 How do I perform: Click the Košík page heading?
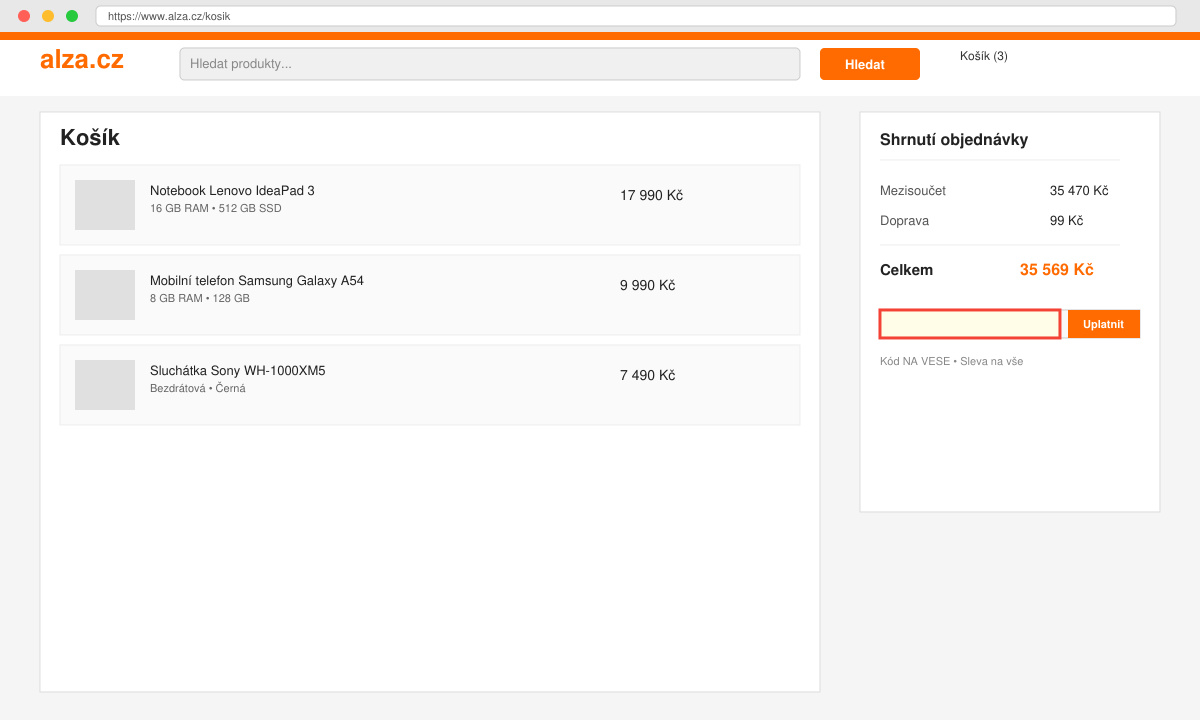point(90,138)
